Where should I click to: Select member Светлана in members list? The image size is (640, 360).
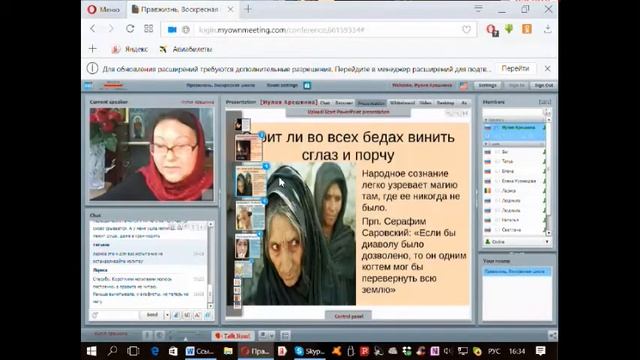coord(515,230)
